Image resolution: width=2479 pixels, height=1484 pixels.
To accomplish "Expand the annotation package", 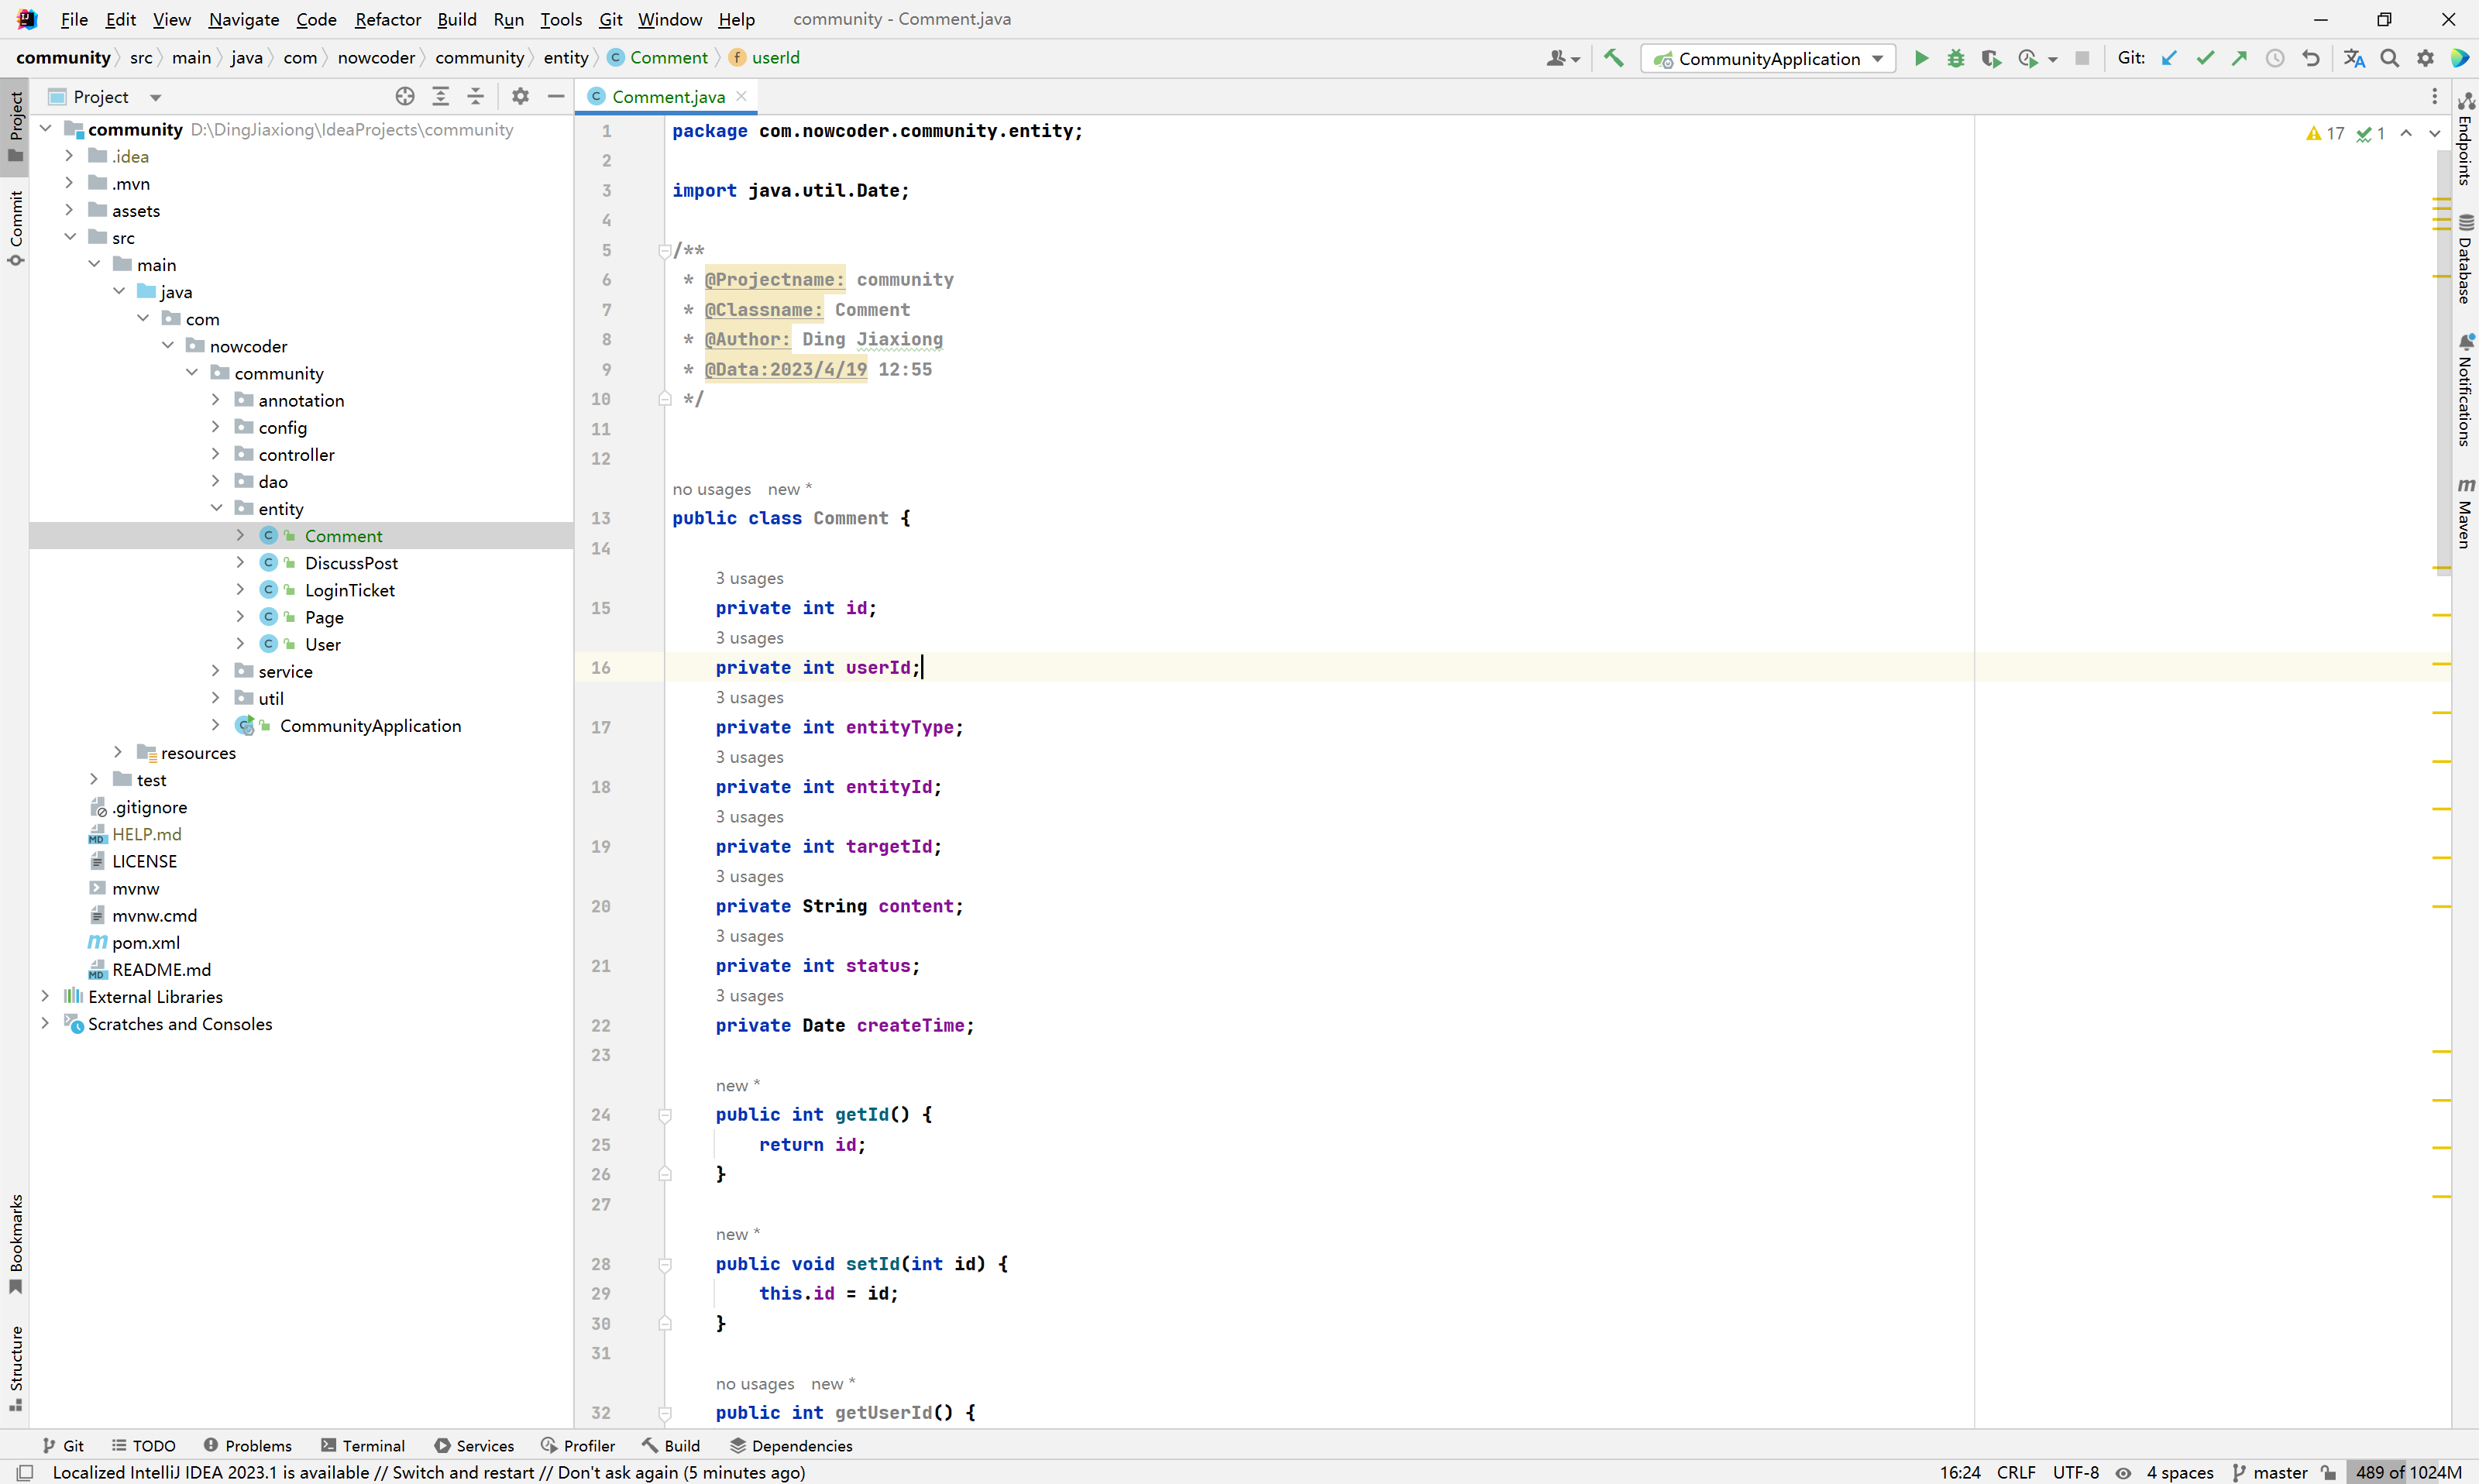I will tap(215, 399).
